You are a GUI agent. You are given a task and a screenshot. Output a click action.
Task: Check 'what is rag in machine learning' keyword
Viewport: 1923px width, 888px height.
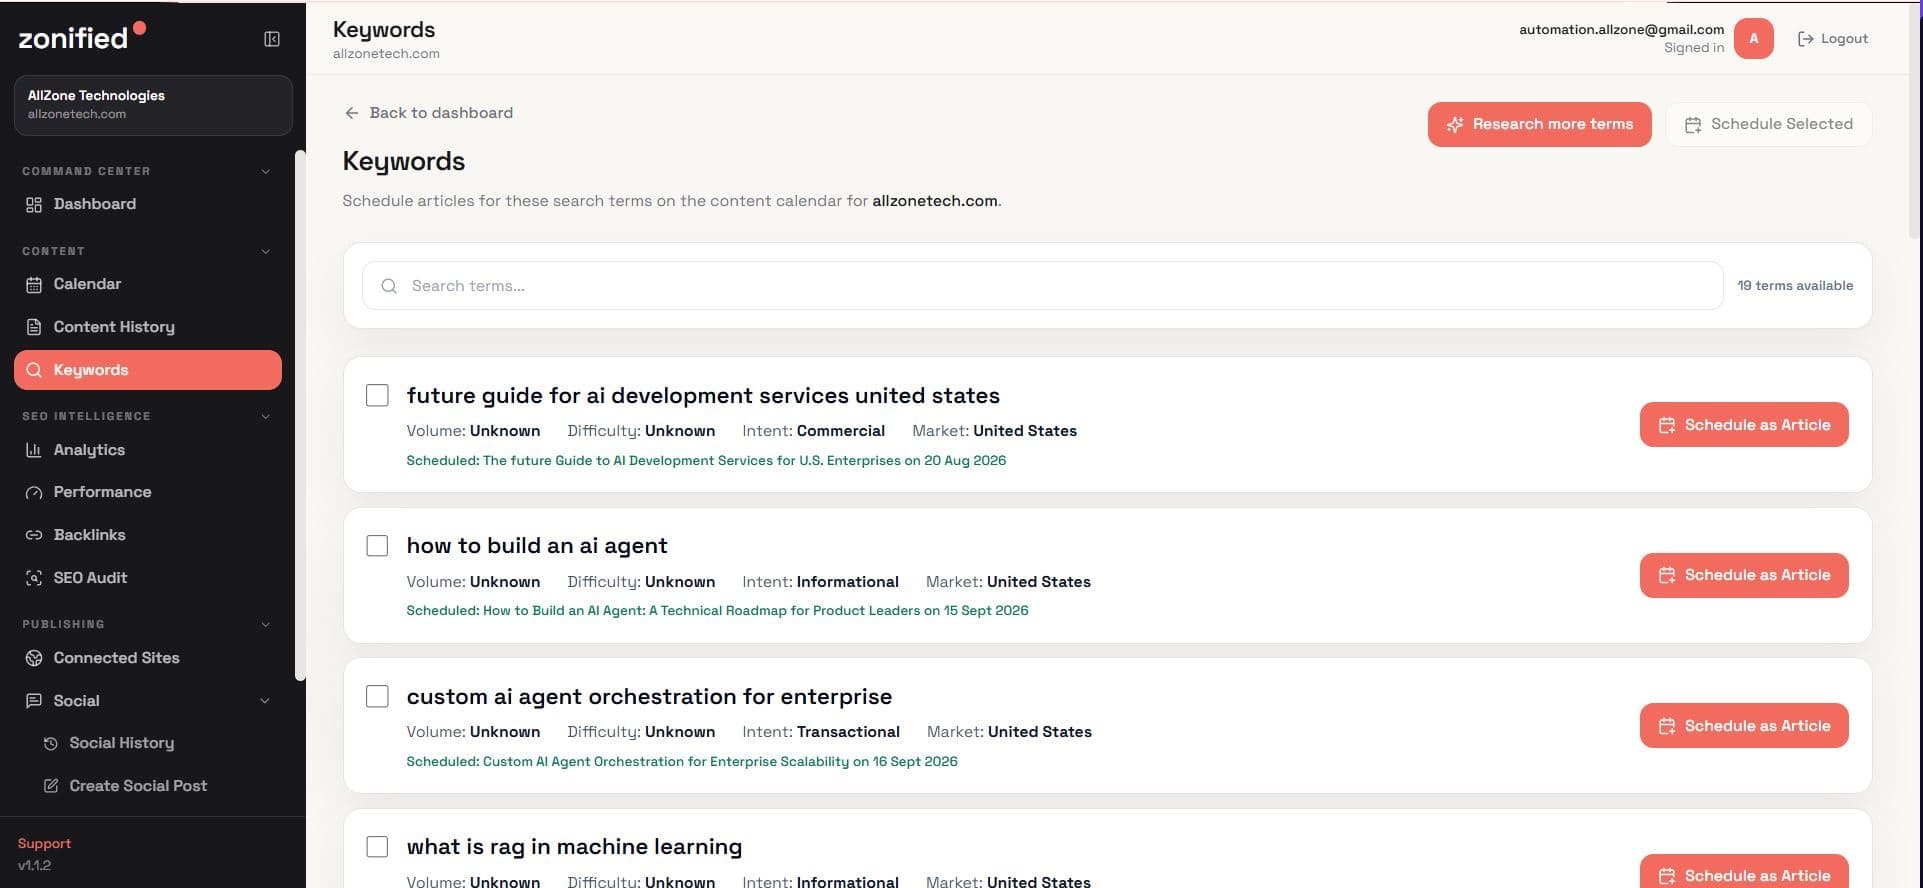pos(377,847)
